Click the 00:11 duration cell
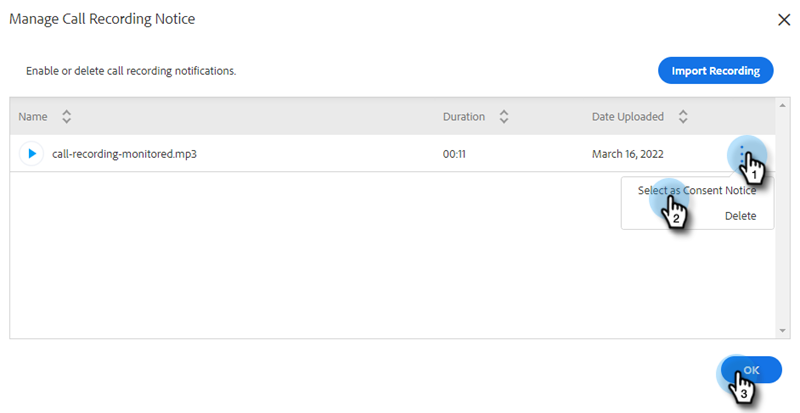 tap(454, 154)
